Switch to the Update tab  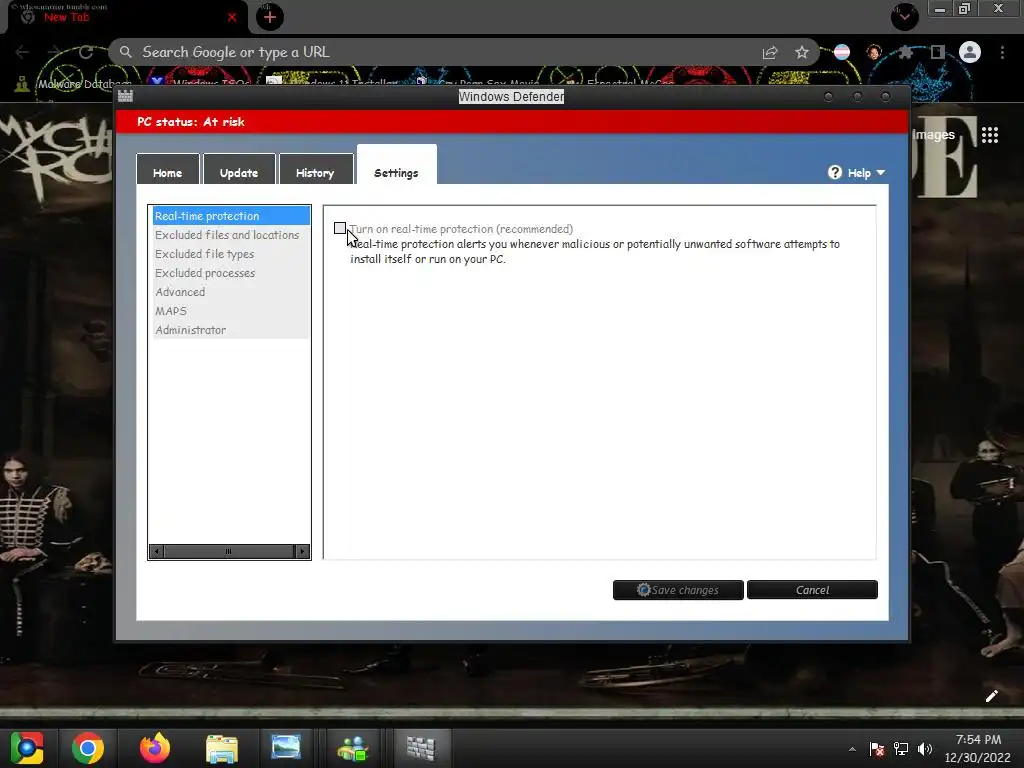(x=239, y=170)
